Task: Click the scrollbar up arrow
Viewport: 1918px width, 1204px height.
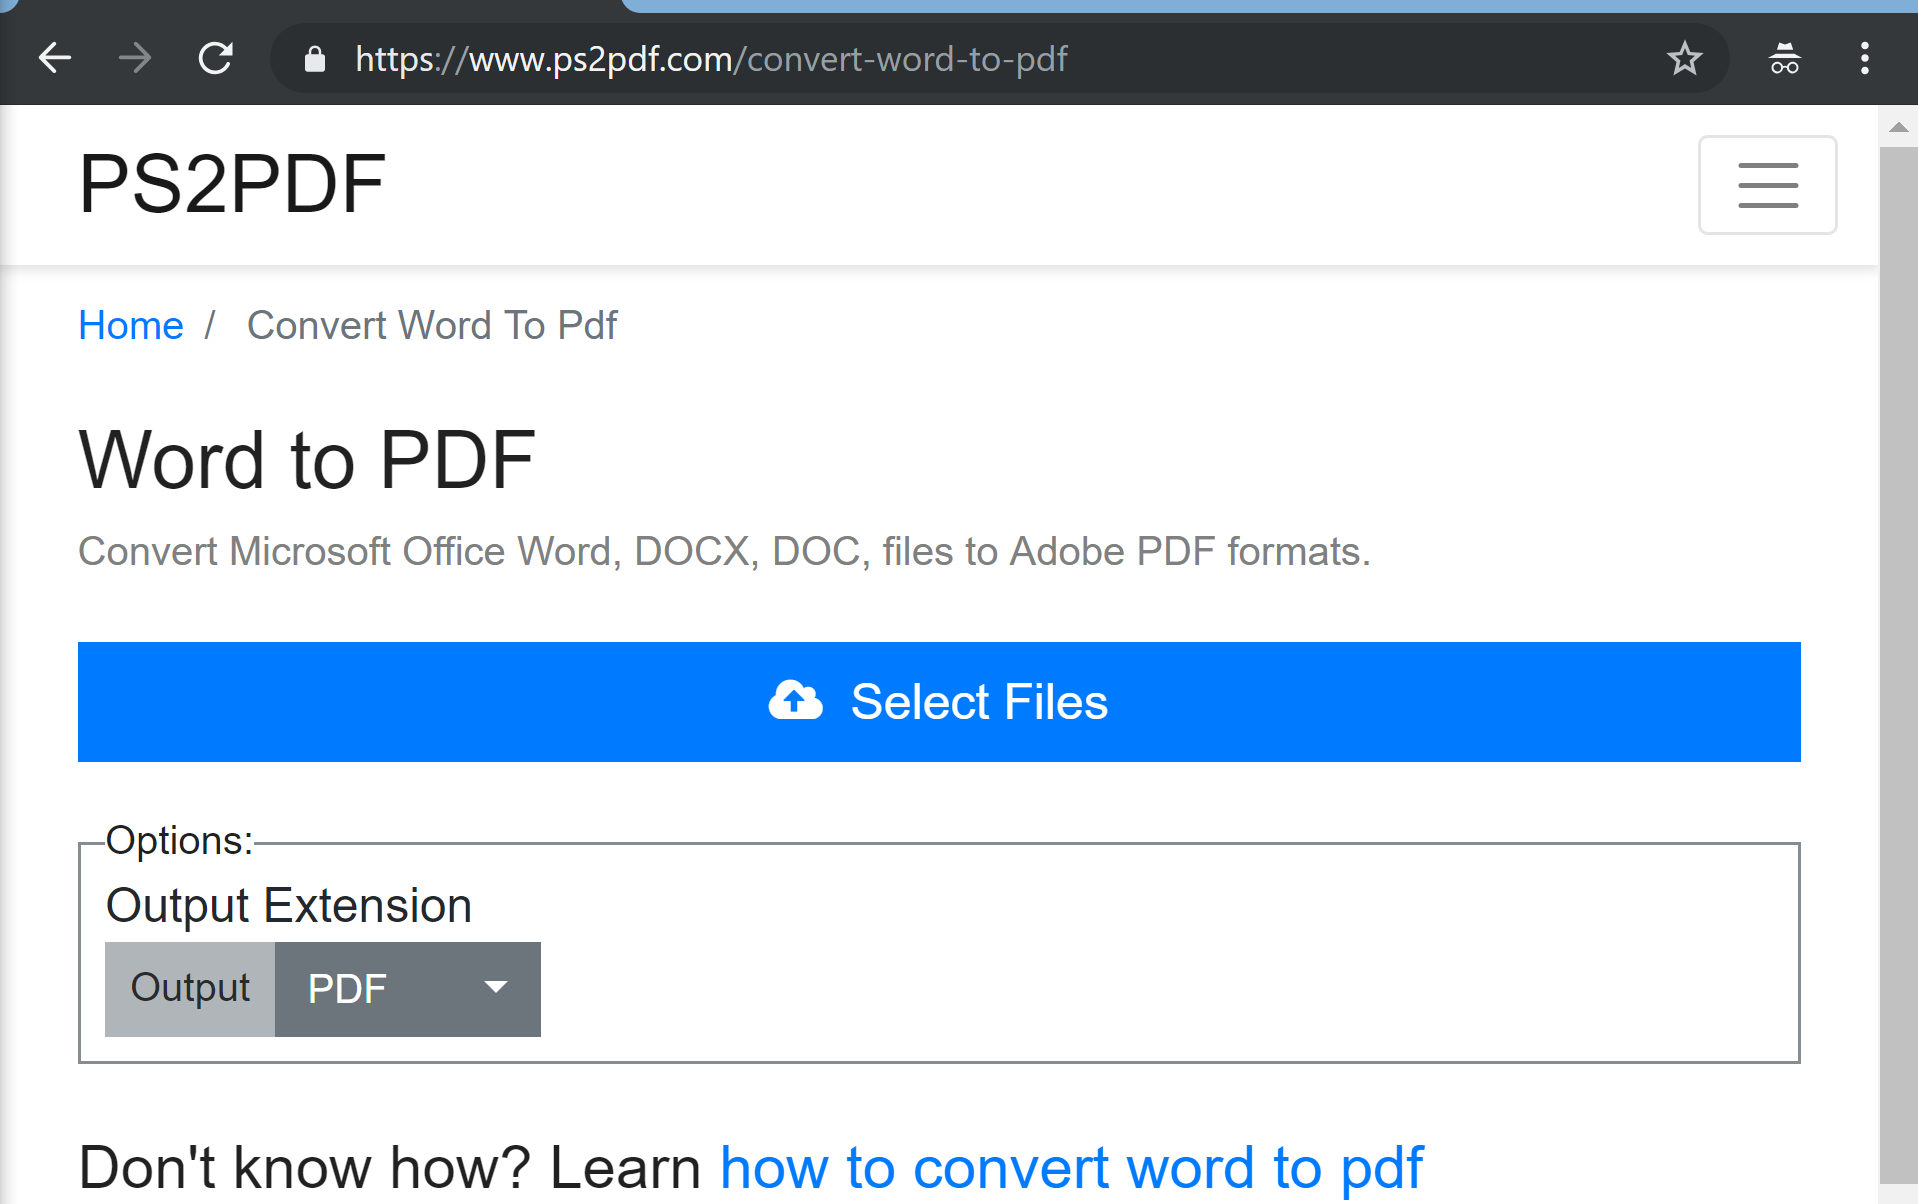Action: pos(1899,127)
